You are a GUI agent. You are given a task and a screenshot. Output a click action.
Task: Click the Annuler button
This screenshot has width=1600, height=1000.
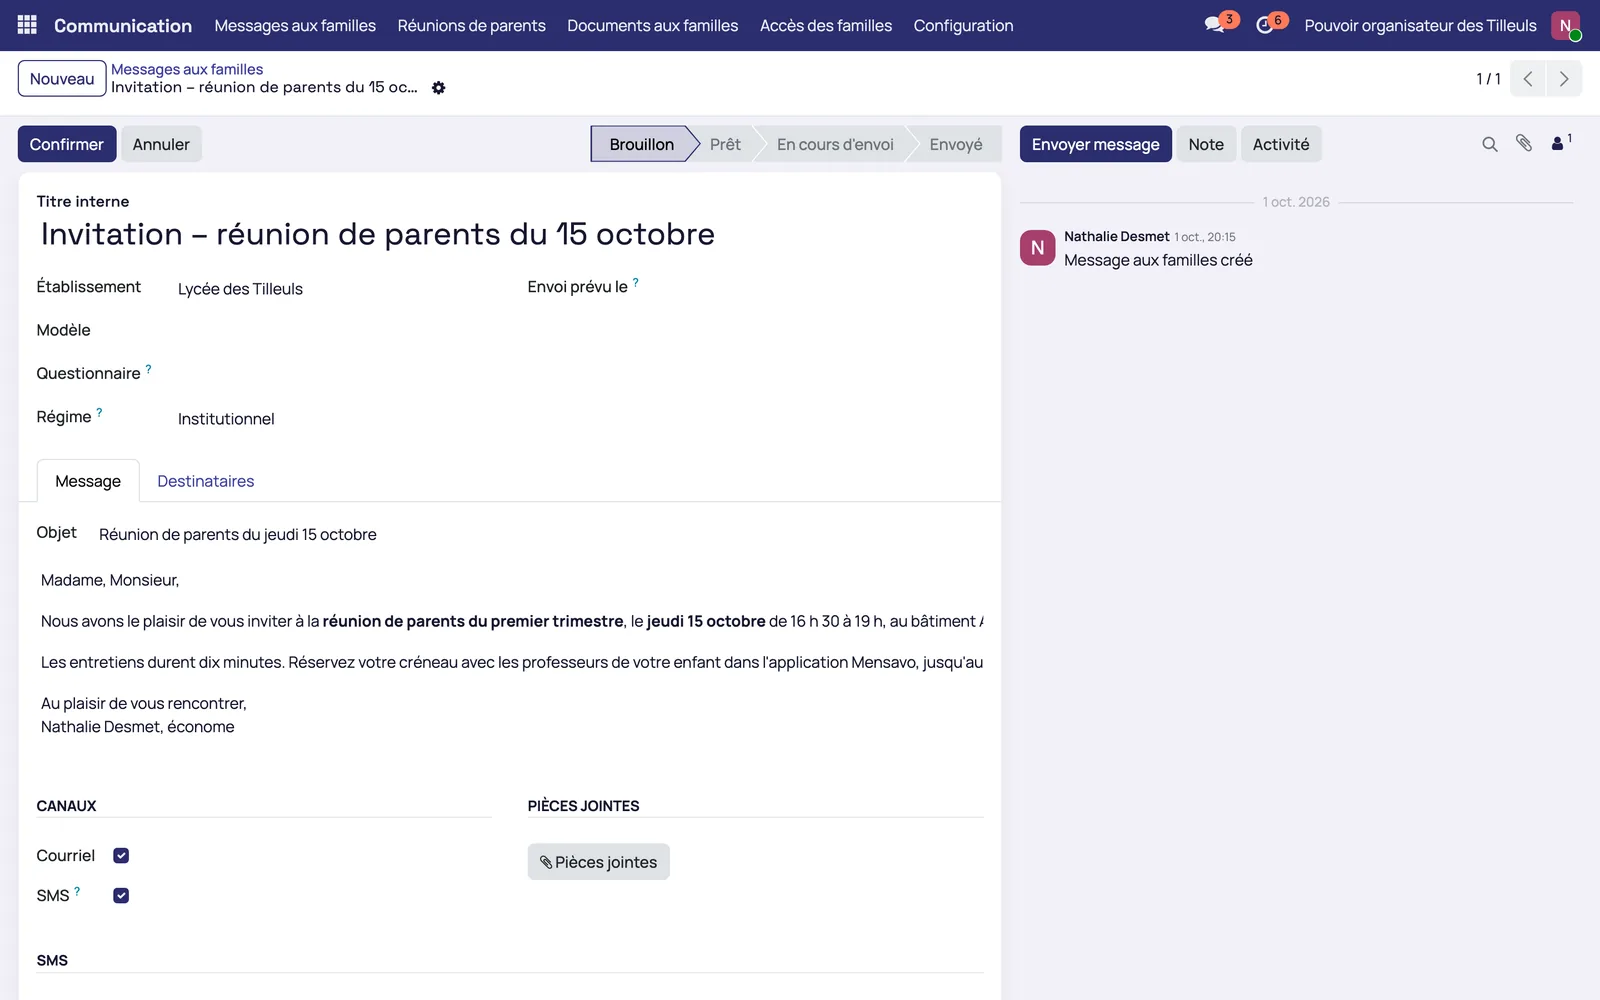(161, 144)
